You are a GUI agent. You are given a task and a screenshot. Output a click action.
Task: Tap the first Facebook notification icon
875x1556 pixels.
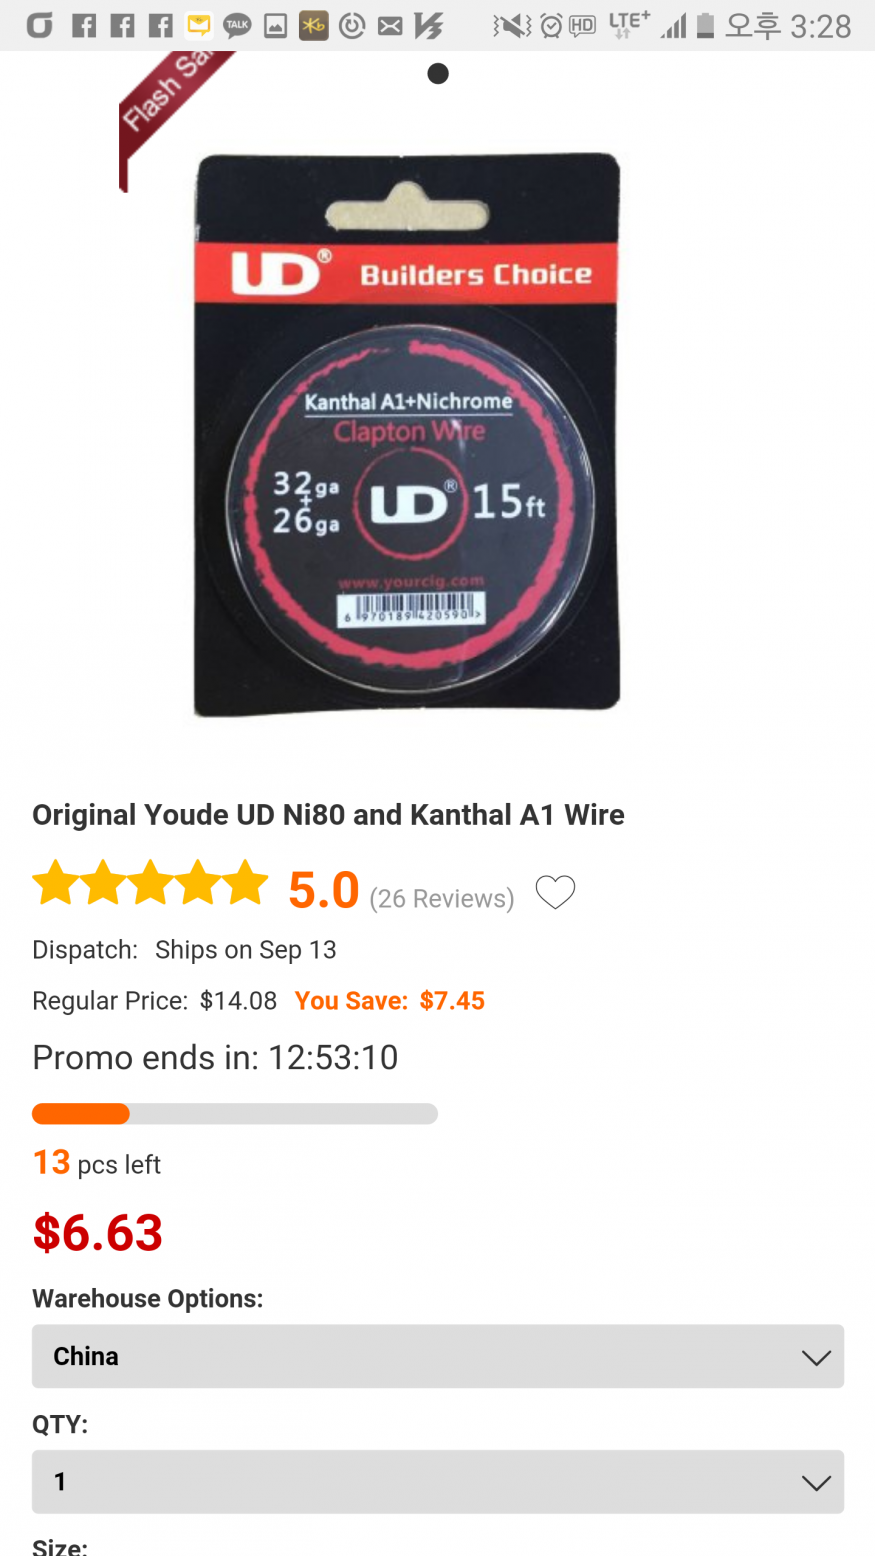[x=85, y=26]
